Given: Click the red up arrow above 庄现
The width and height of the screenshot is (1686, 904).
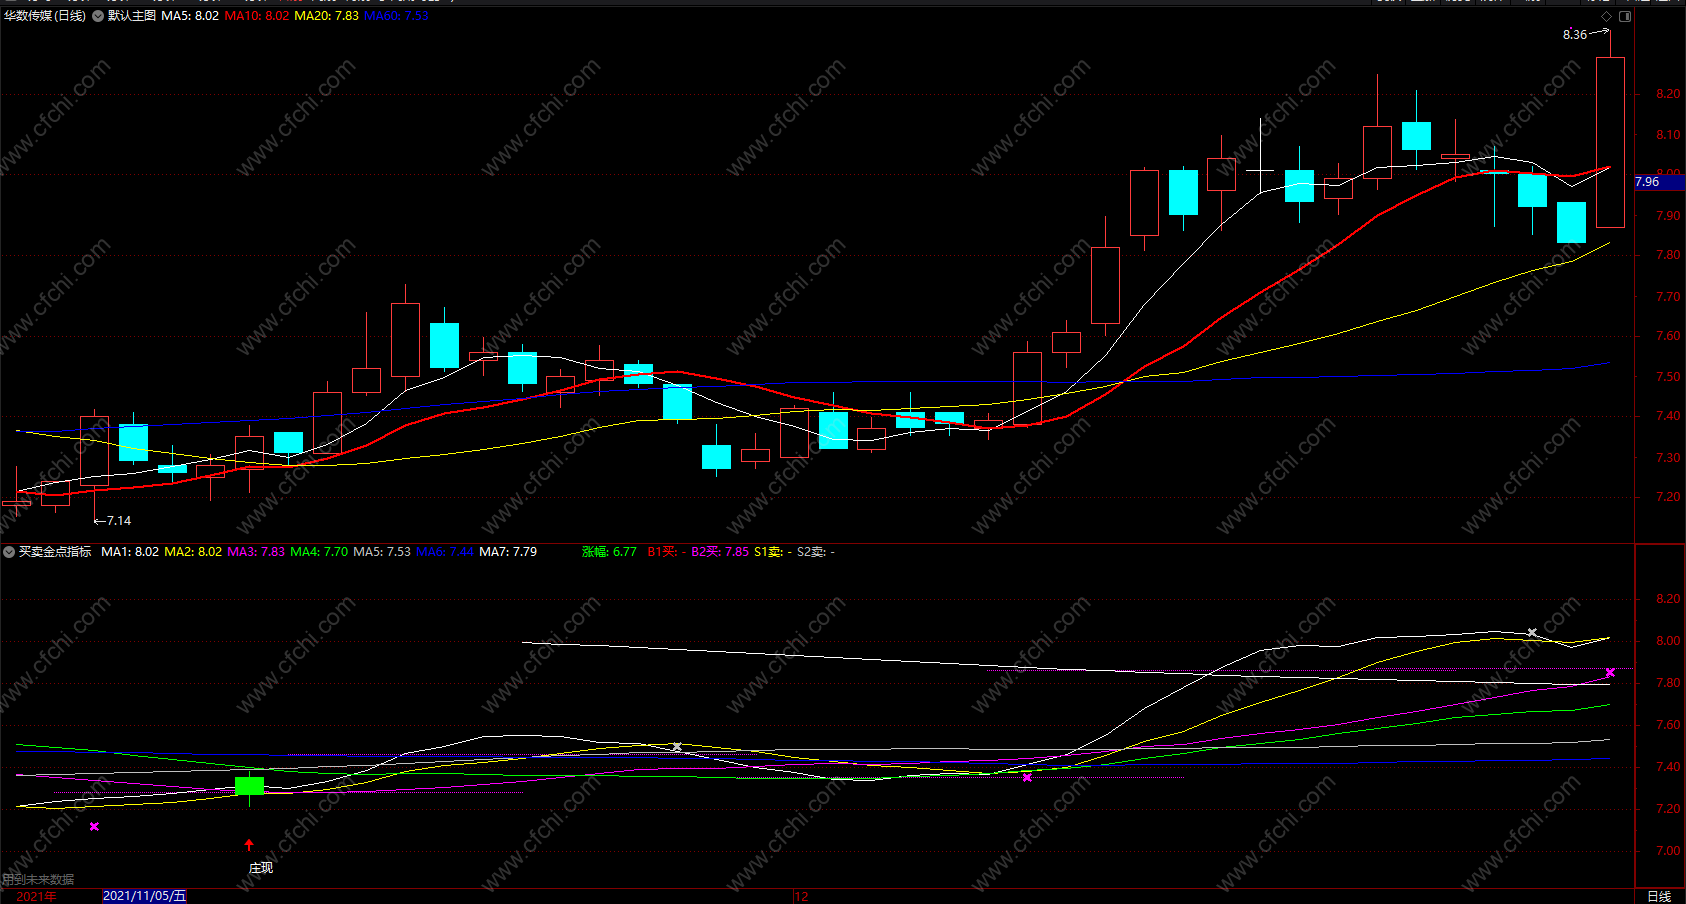Looking at the screenshot, I should pyautogui.click(x=249, y=845).
